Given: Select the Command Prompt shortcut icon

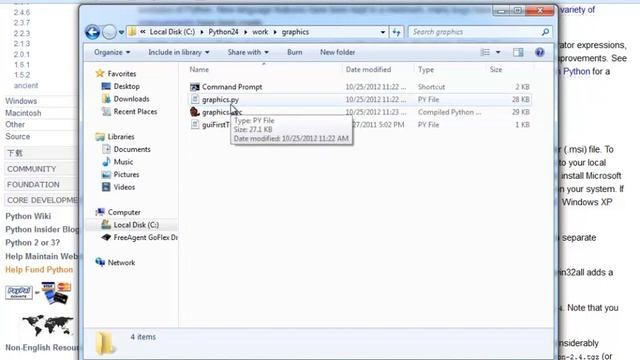Looking at the screenshot, I should pos(195,87).
